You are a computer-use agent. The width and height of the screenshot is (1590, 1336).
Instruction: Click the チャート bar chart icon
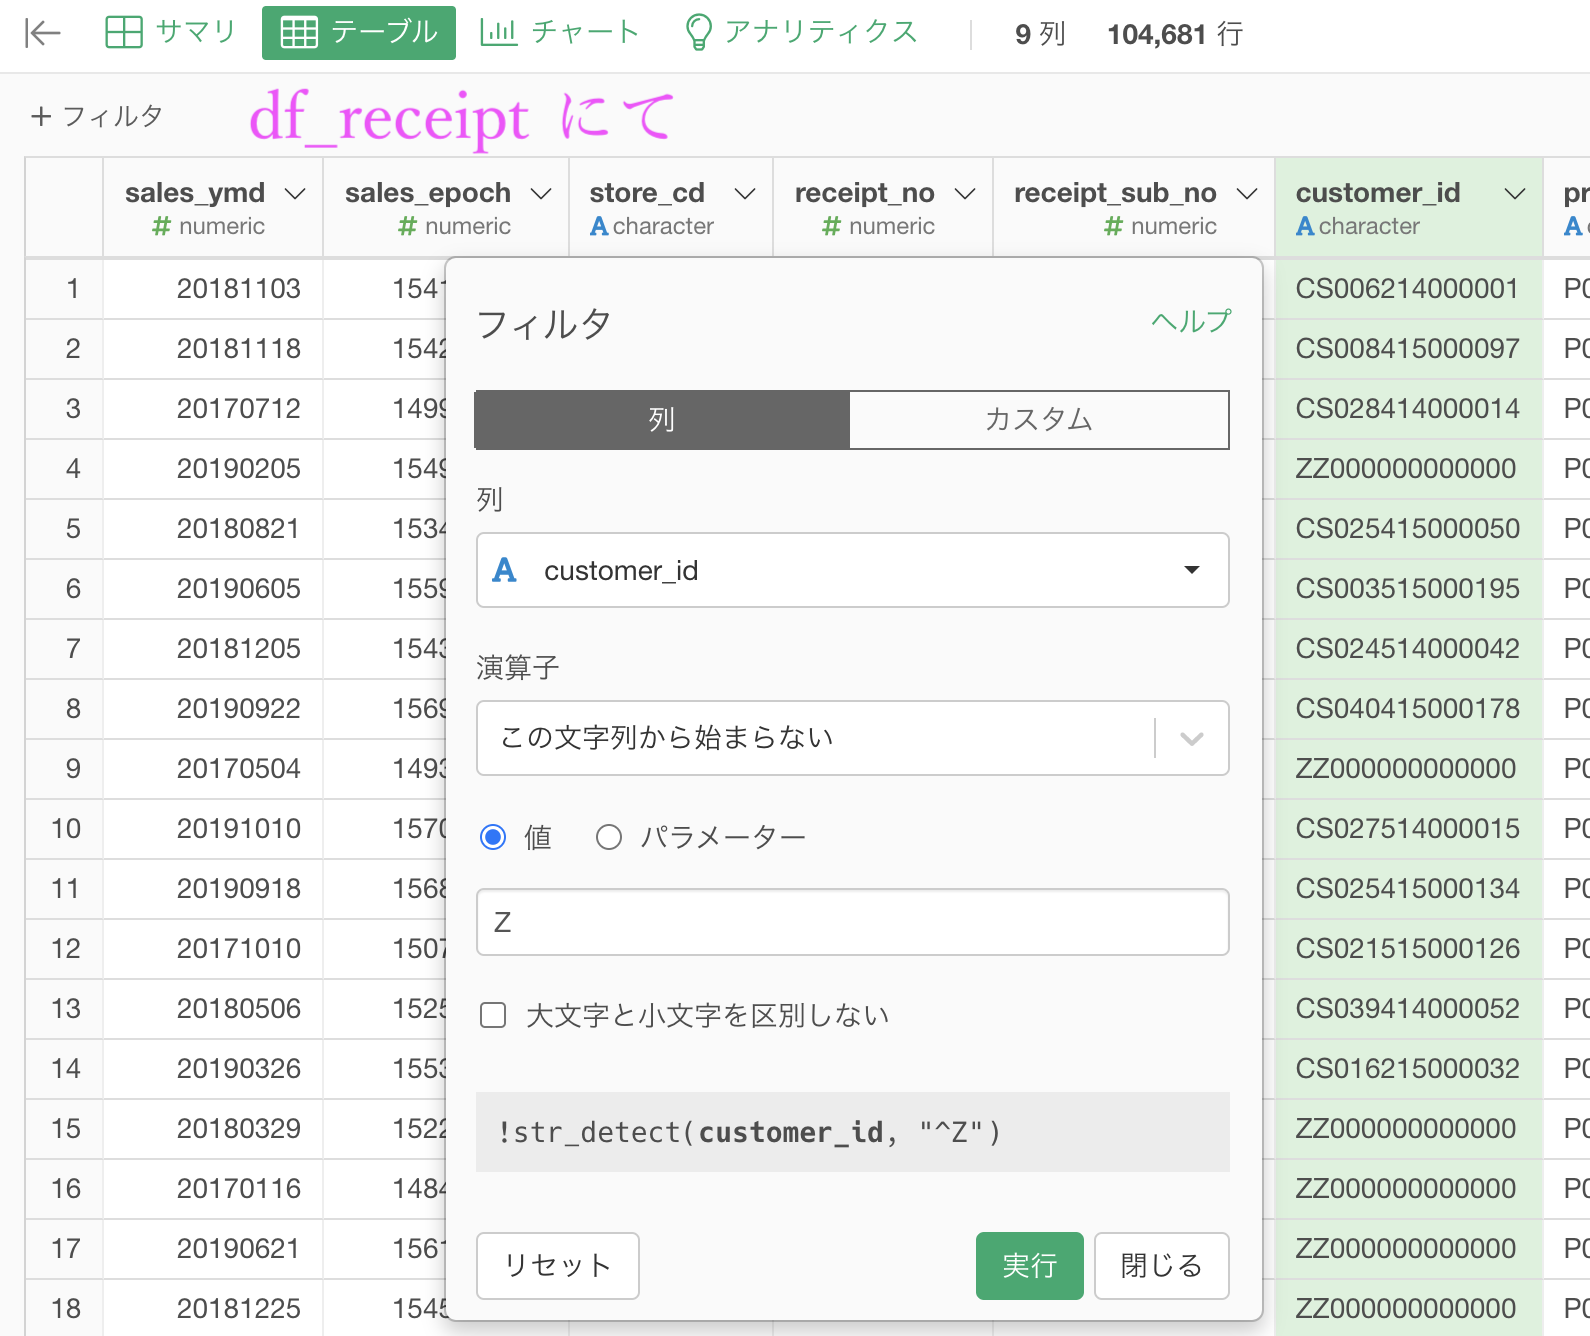(499, 32)
